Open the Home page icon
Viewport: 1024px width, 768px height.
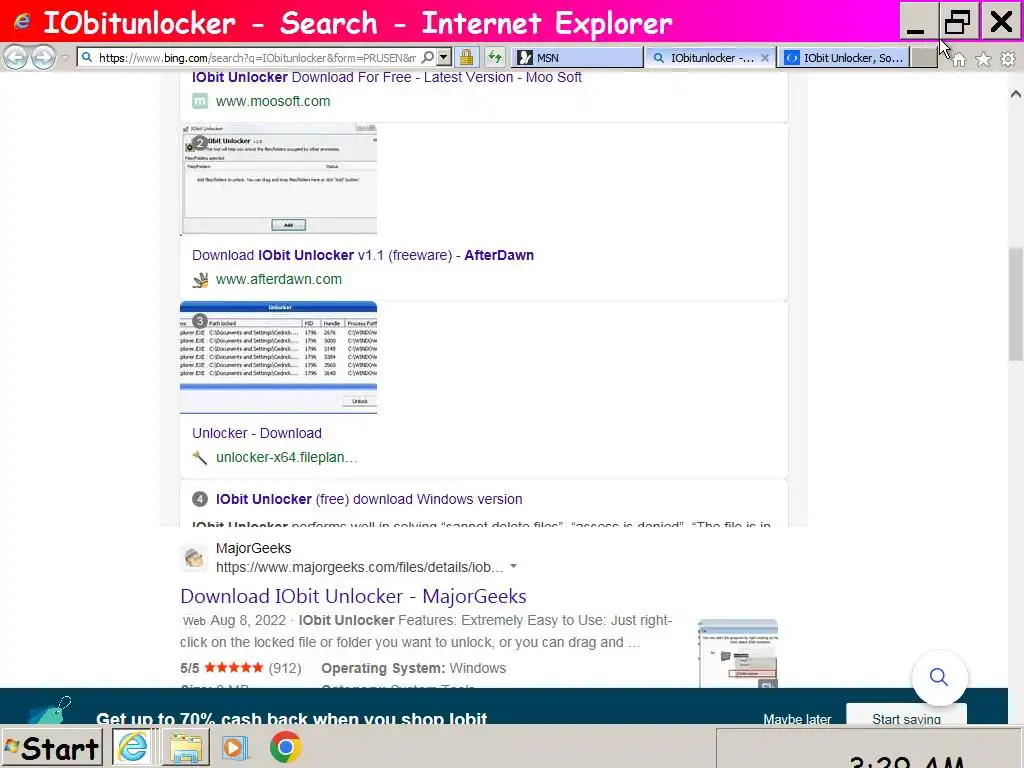[x=959, y=59]
